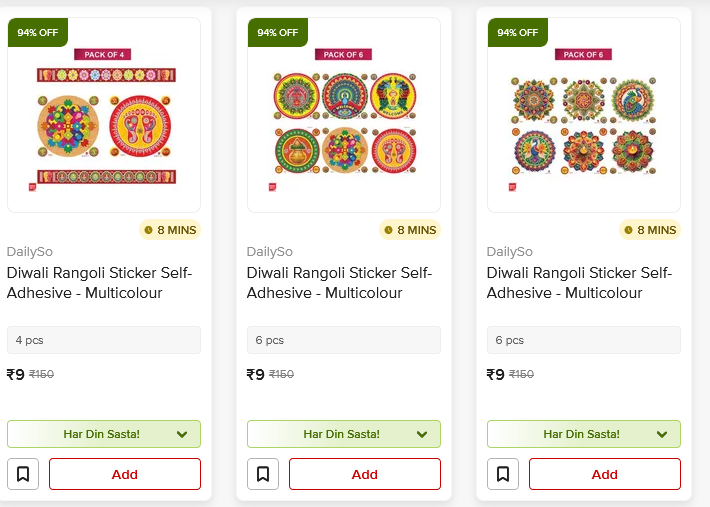Expand Har Din Sasta offer on rightmost product
The width and height of the screenshot is (710, 507).
(662, 434)
